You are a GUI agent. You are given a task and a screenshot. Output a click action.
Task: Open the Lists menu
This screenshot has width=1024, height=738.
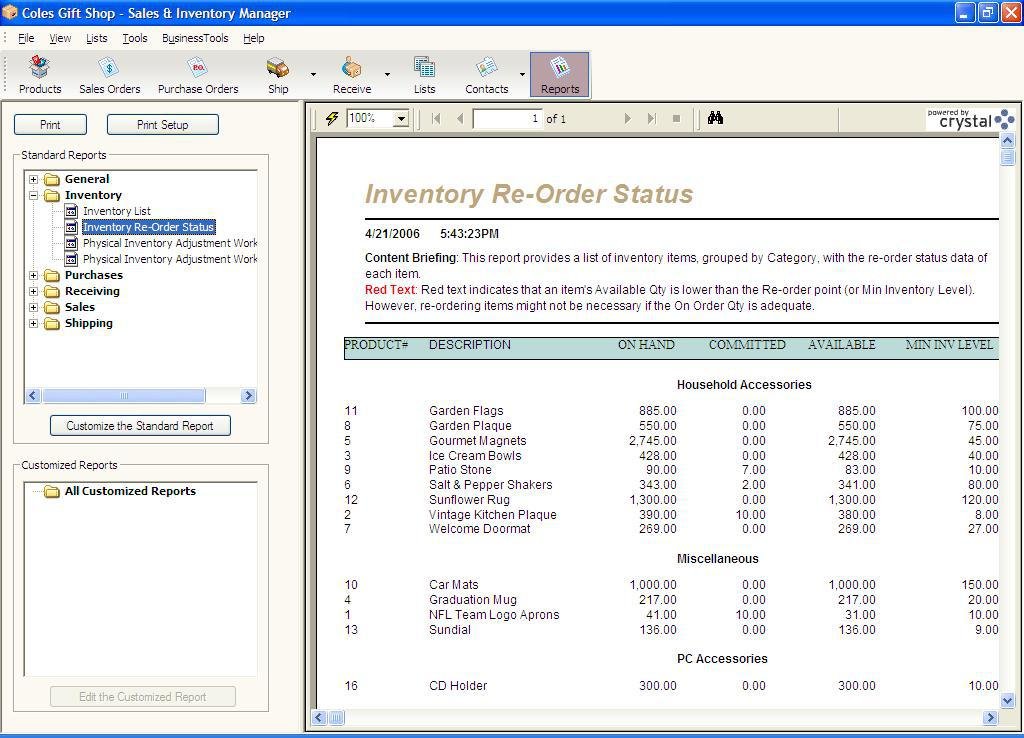(97, 38)
